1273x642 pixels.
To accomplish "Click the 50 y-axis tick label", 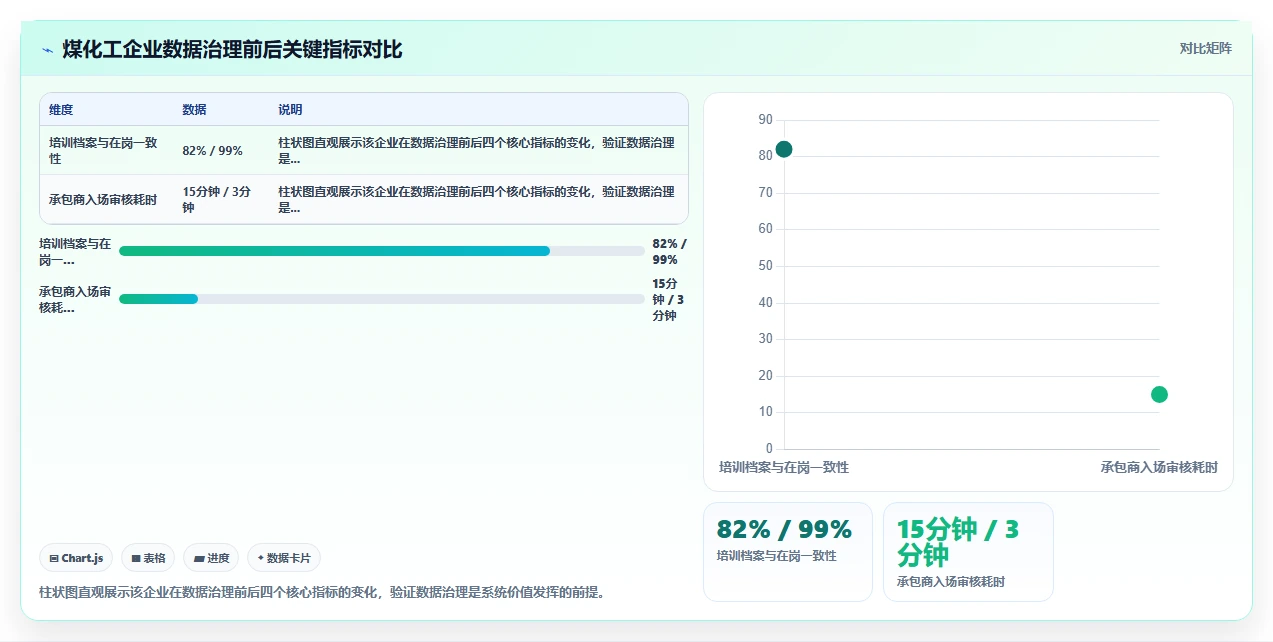I will [x=766, y=266].
